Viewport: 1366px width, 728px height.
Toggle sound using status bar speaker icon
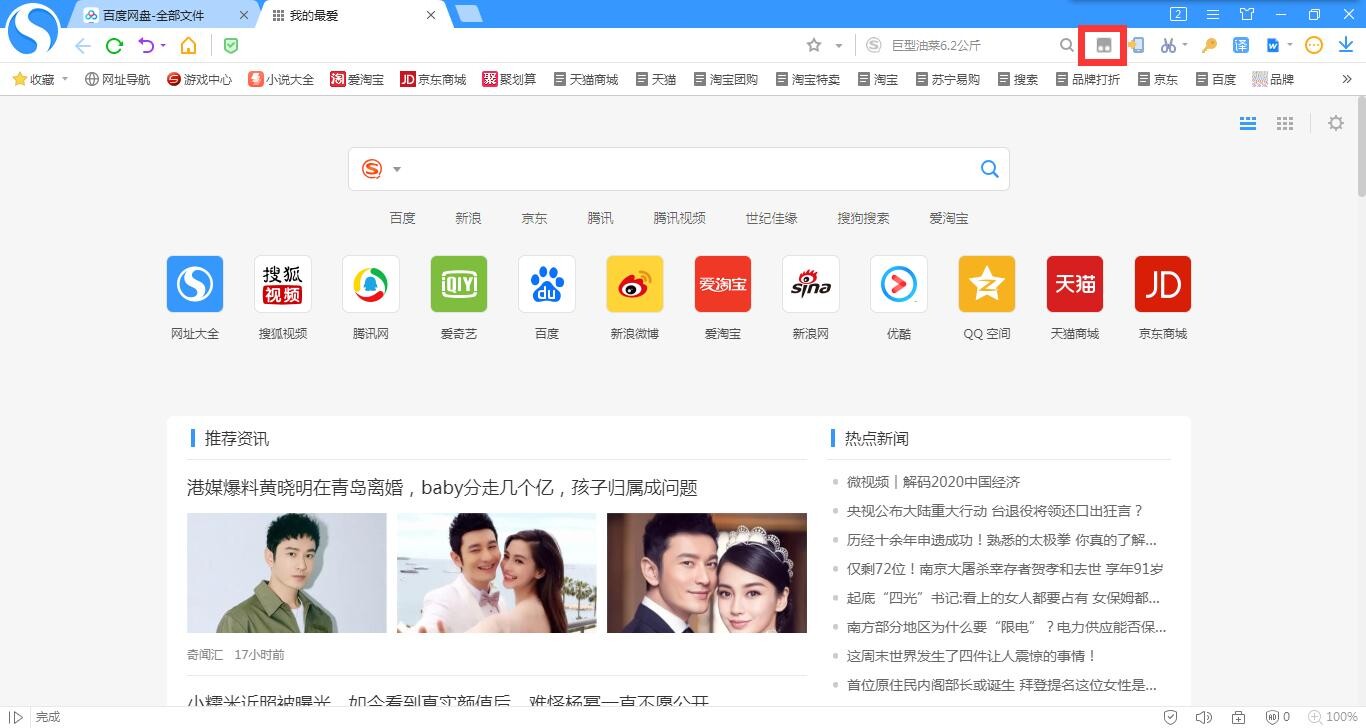click(1203, 717)
